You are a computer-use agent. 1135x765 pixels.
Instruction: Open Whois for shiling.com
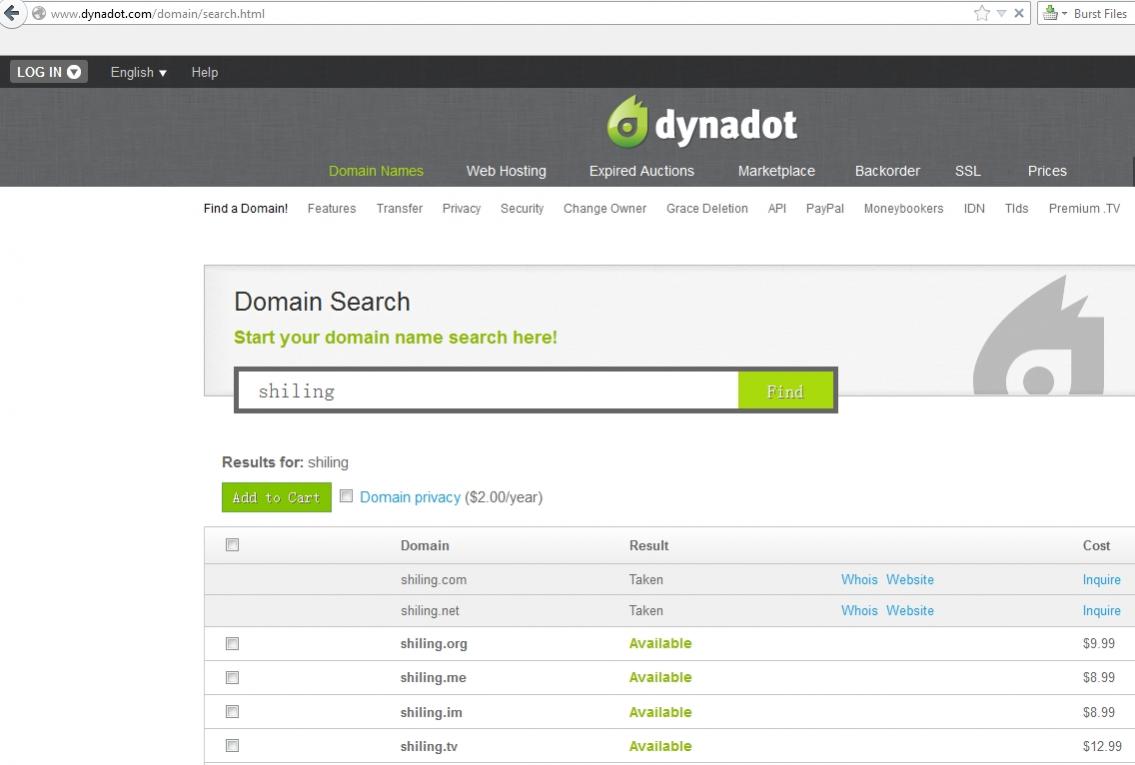(x=859, y=580)
